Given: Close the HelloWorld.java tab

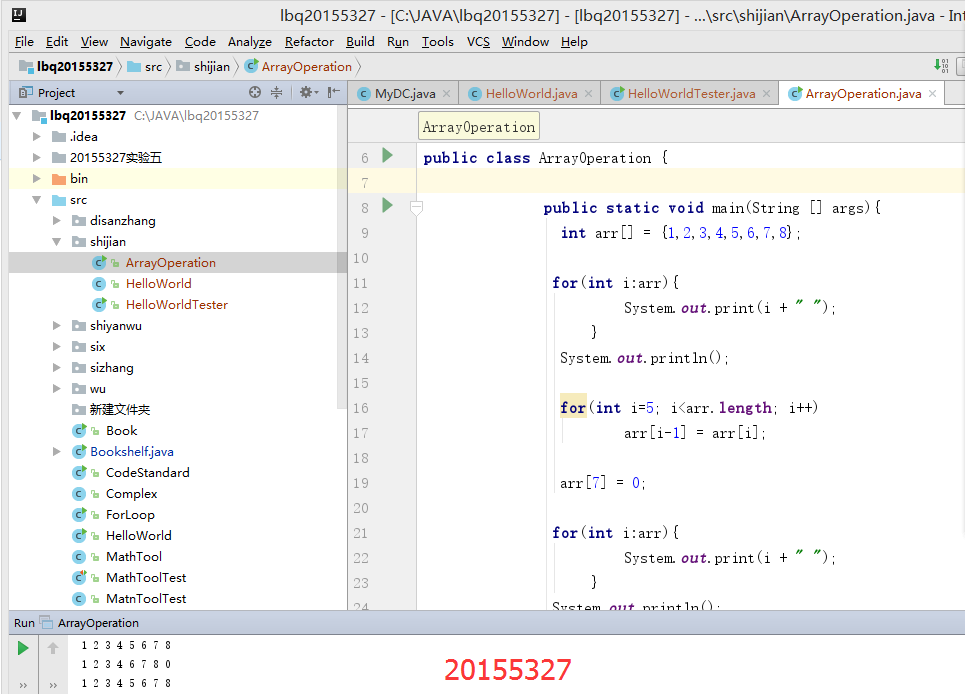Looking at the screenshot, I should coord(588,94).
